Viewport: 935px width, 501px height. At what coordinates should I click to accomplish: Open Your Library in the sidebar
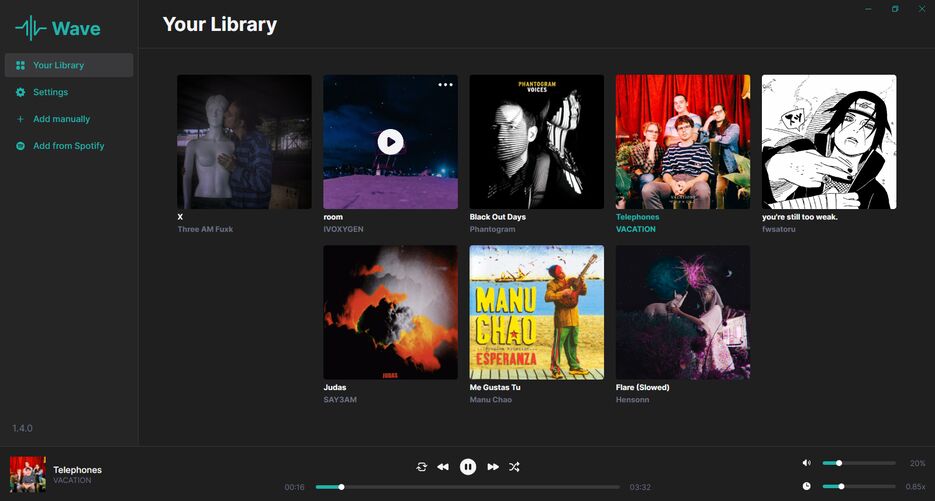69,65
